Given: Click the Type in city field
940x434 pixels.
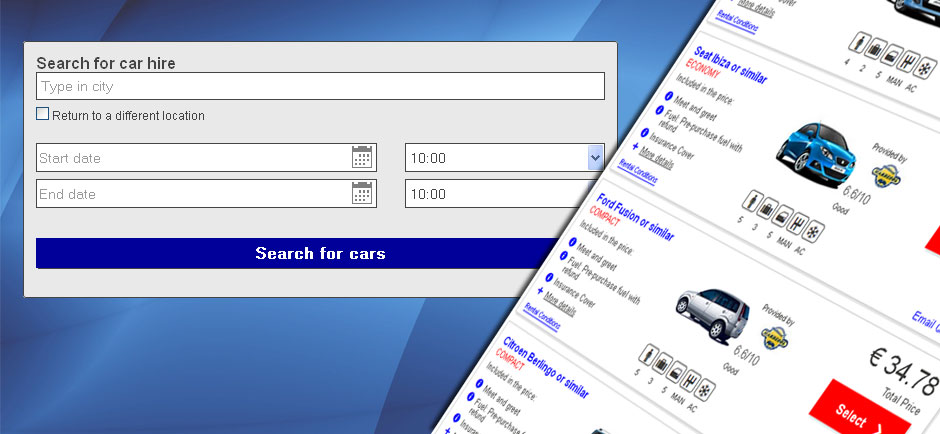Looking at the screenshot, I should coord(320,86).
